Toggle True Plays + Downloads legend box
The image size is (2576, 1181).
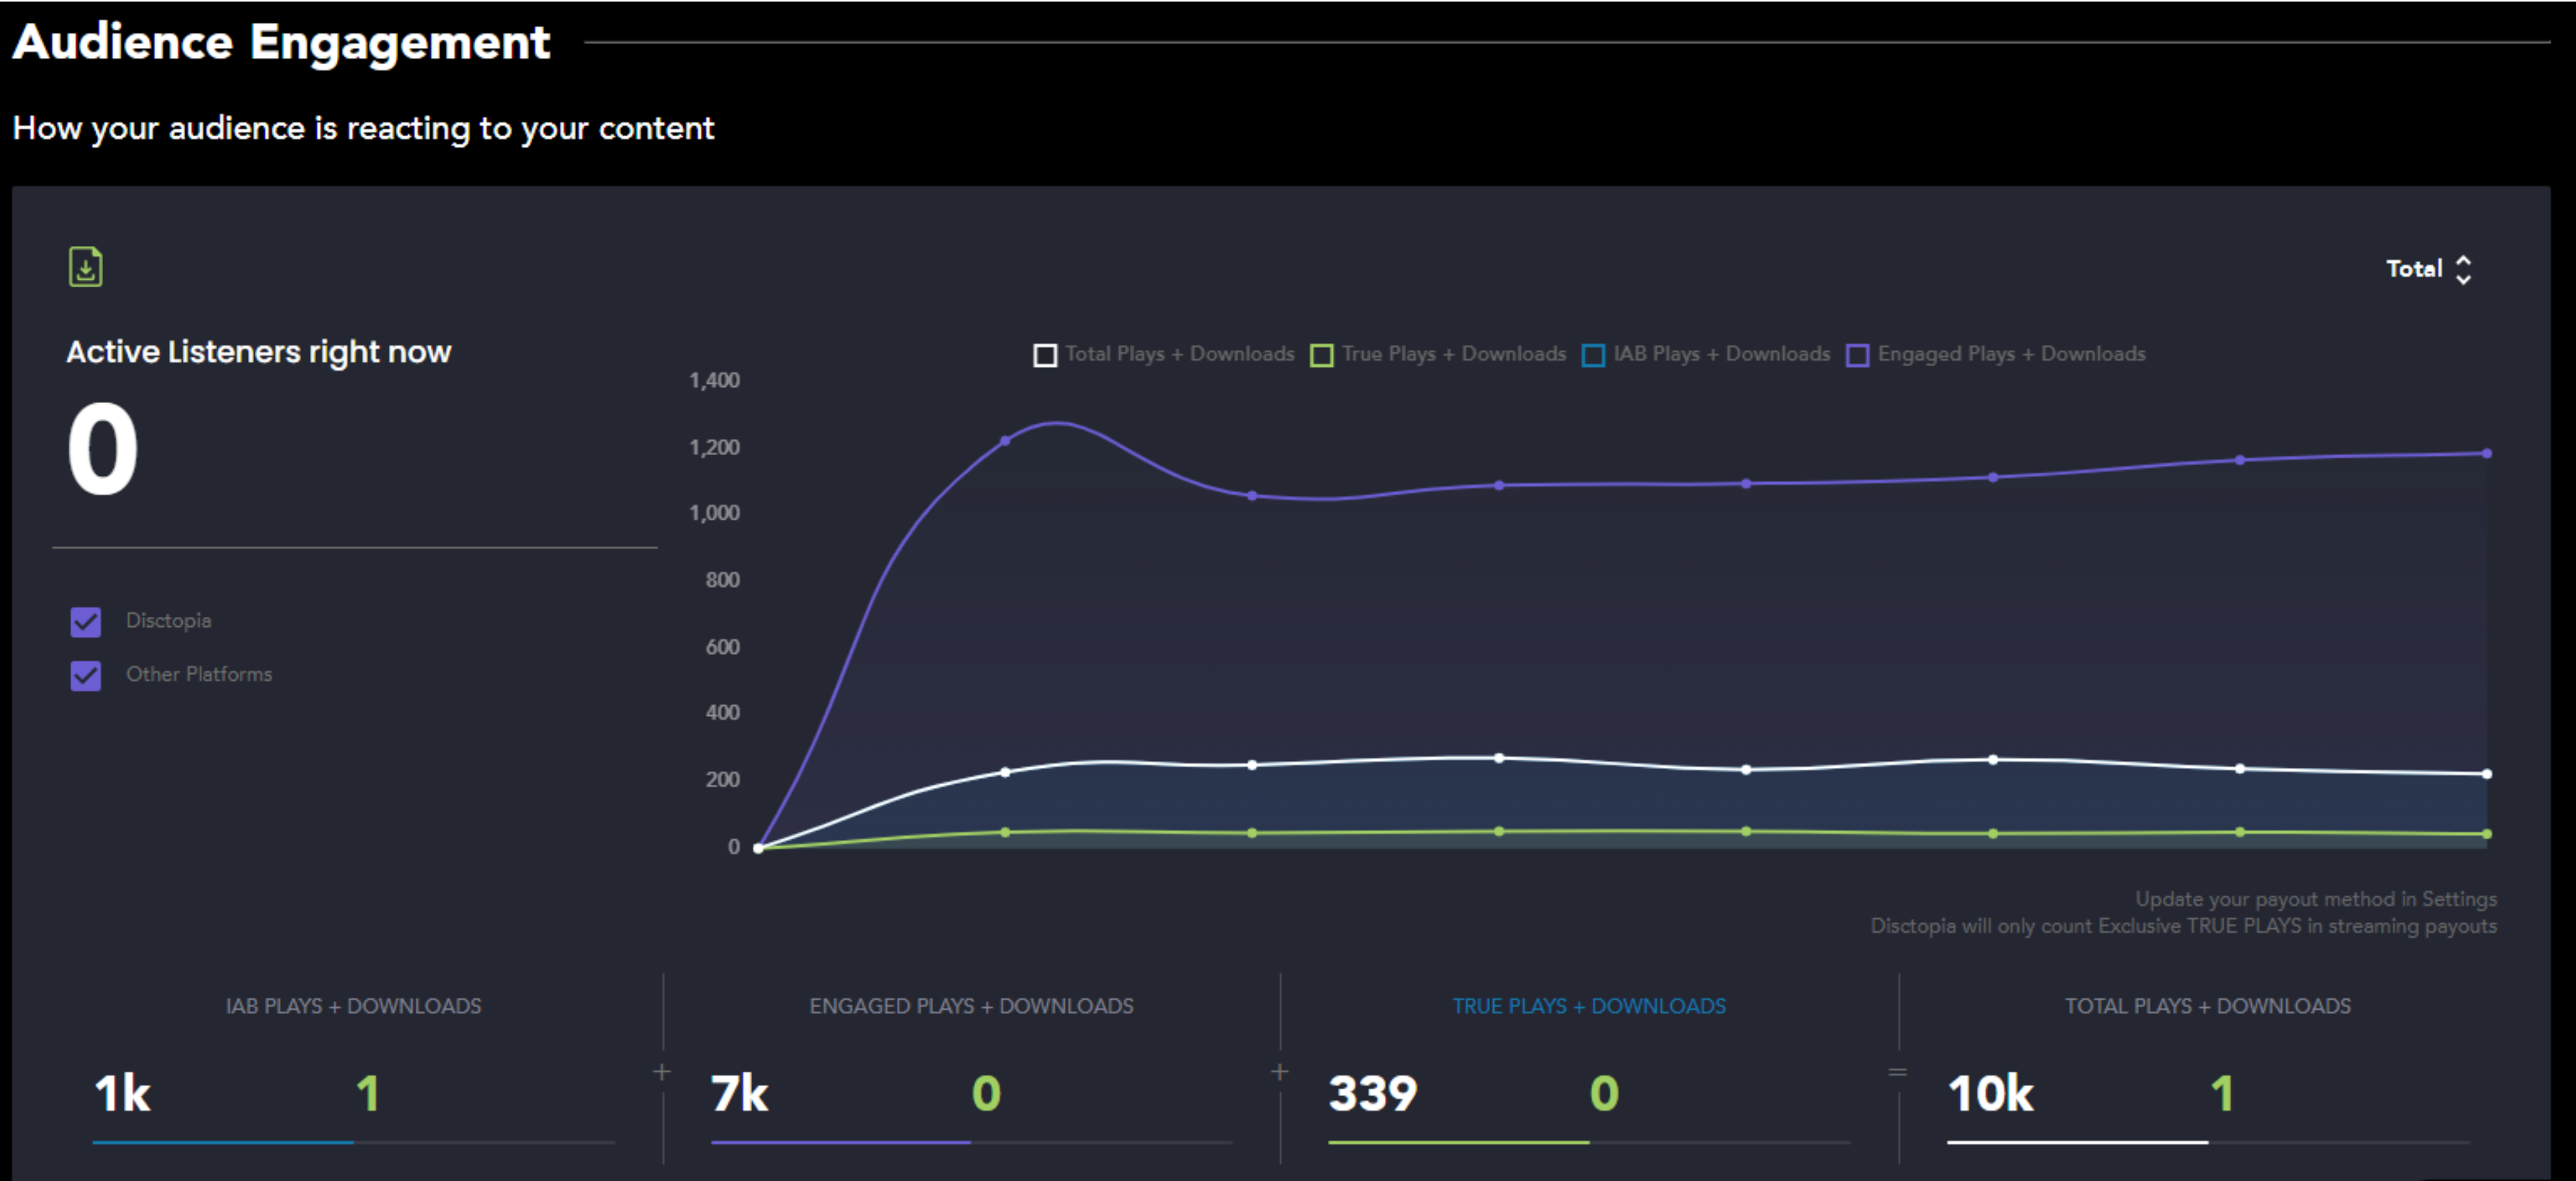pyautogui.click(x=1322, y=355)
